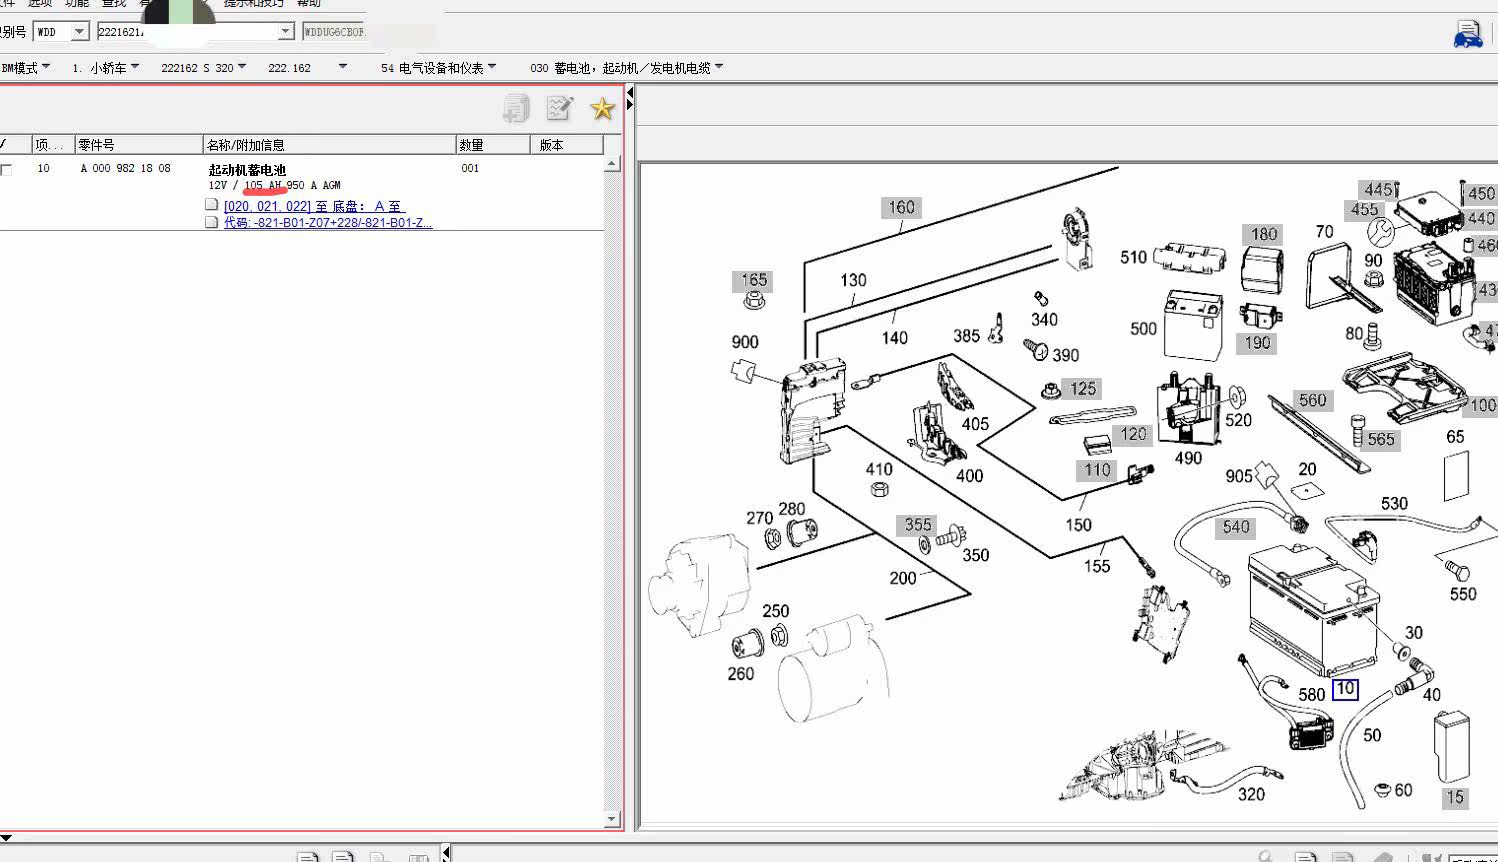Select callout 405 in the diagram

click(975, 424)
